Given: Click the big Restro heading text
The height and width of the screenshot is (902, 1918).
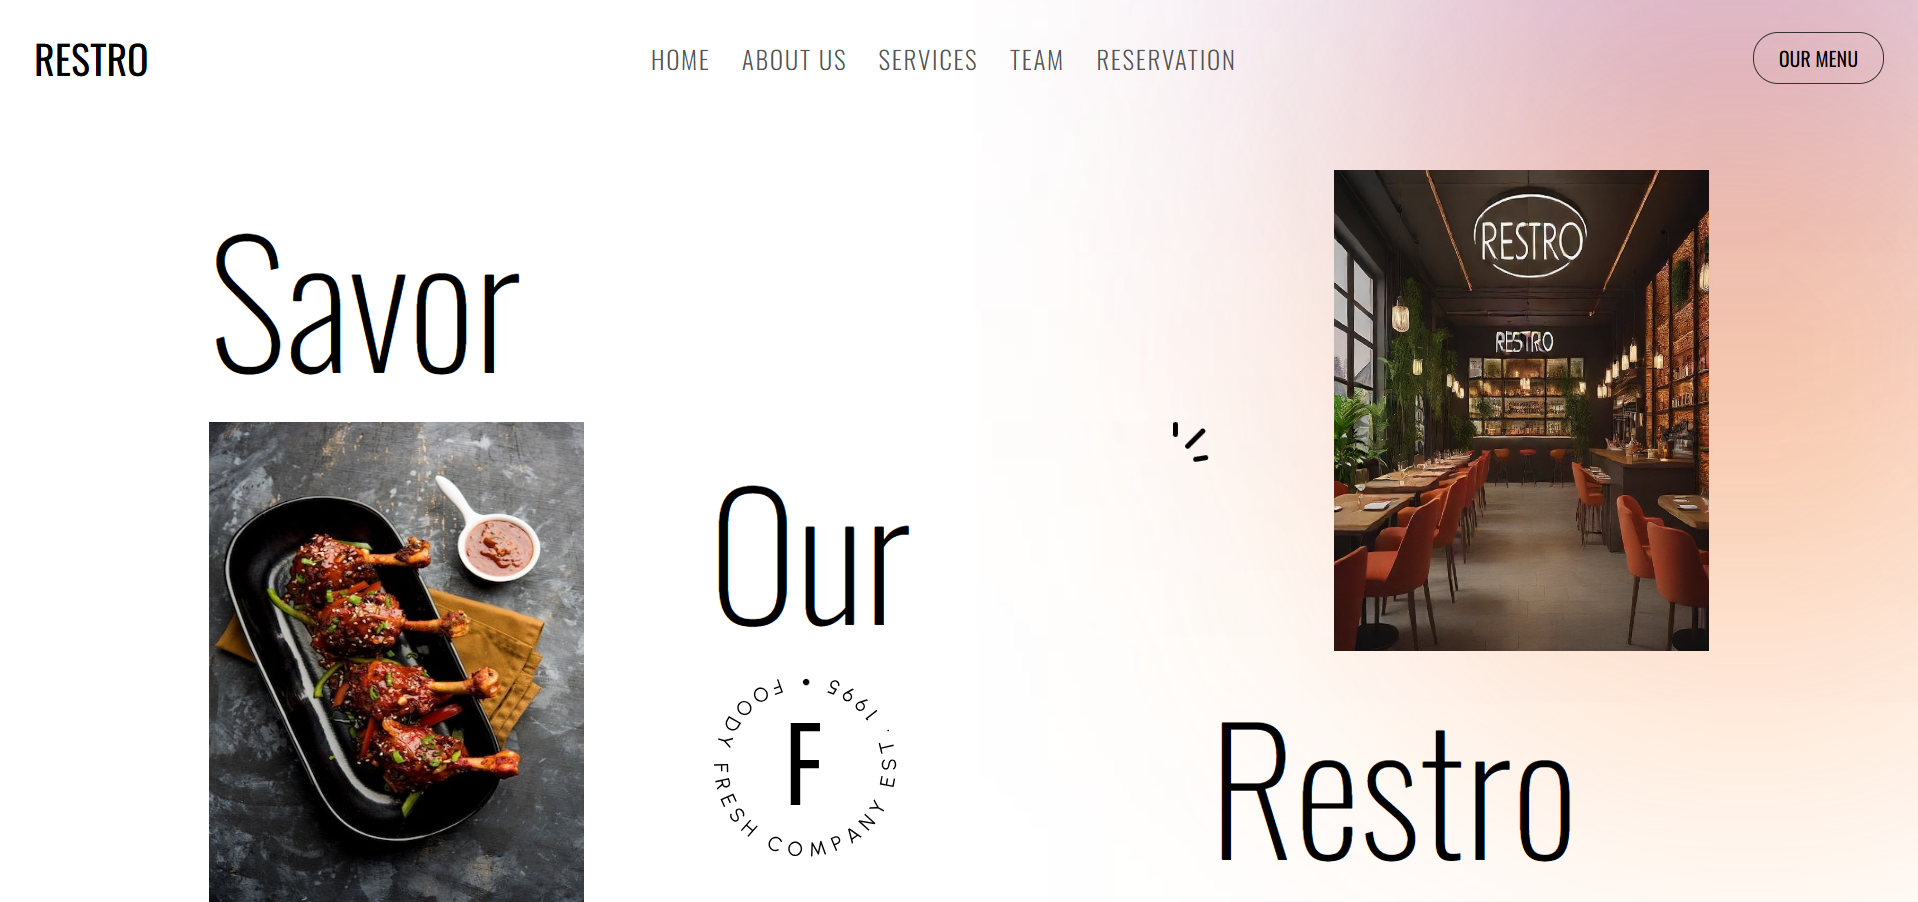Looking at the screenshot, I should coord(1394,792).
